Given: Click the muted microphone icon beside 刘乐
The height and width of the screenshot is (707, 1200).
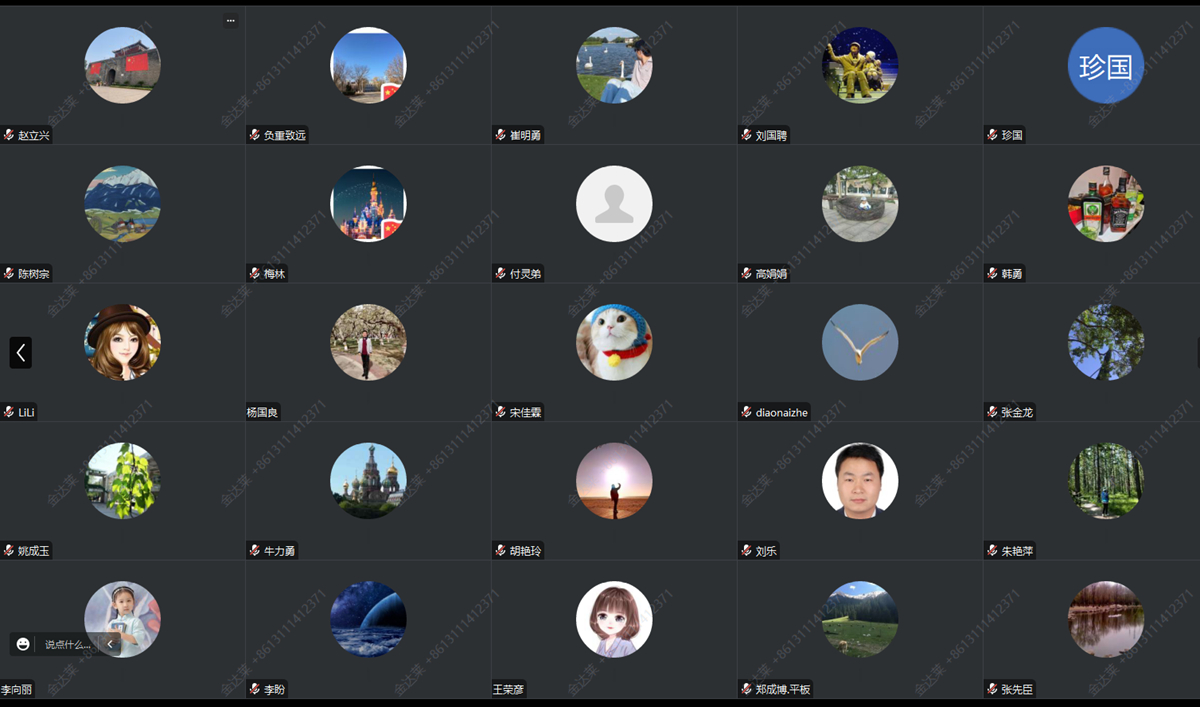Looking at the screenshot, I should click(x=746, y=551).
